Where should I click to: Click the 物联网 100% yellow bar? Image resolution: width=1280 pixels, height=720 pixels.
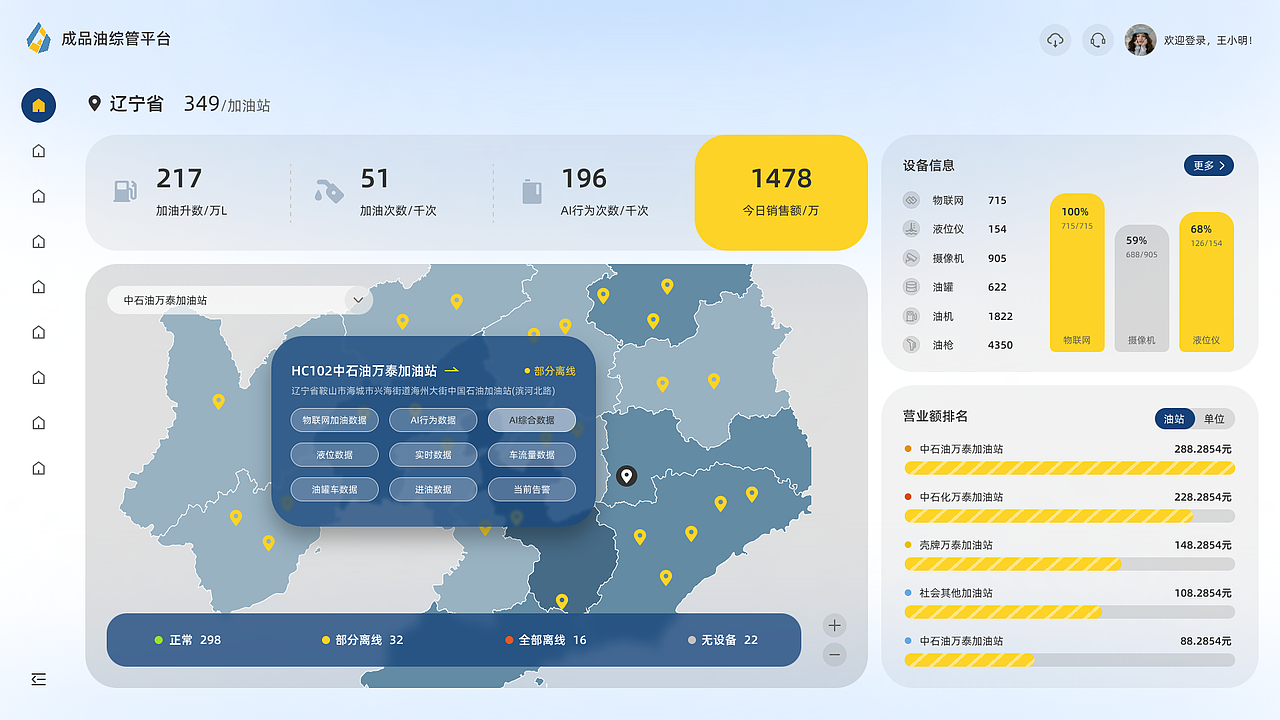pos(1077,272)
